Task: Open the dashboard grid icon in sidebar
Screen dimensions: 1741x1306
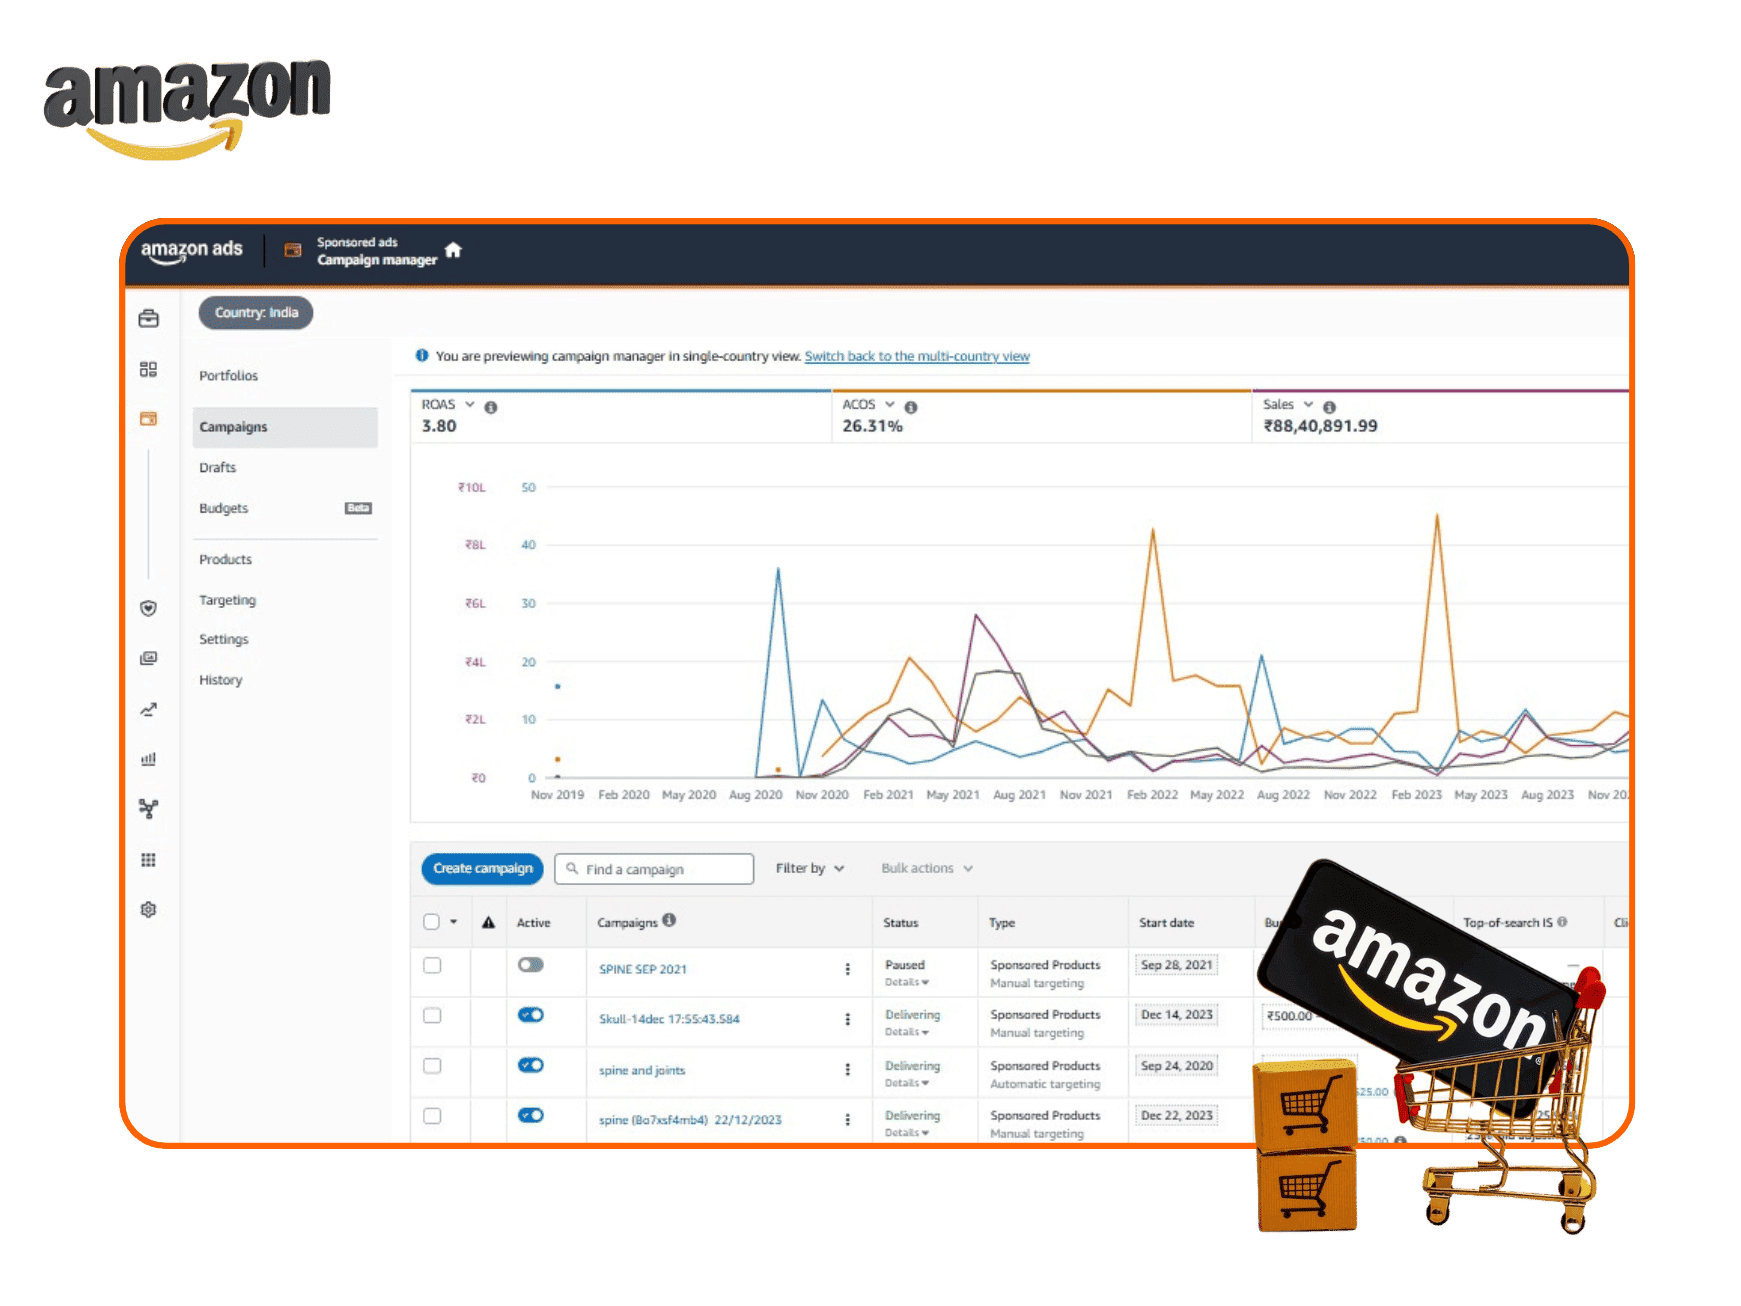Action: [x=149, y=369]
